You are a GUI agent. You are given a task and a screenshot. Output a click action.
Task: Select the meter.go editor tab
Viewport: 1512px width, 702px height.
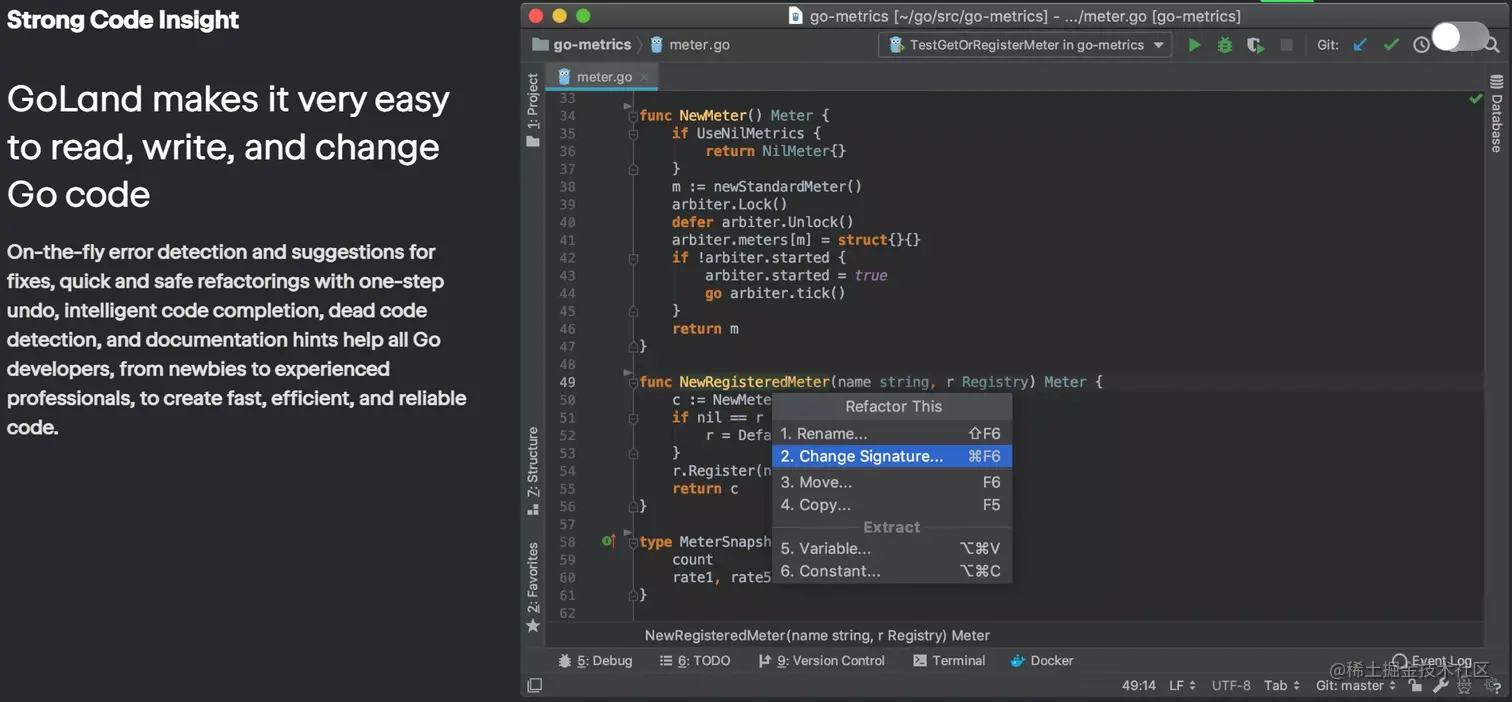(604, 77)
